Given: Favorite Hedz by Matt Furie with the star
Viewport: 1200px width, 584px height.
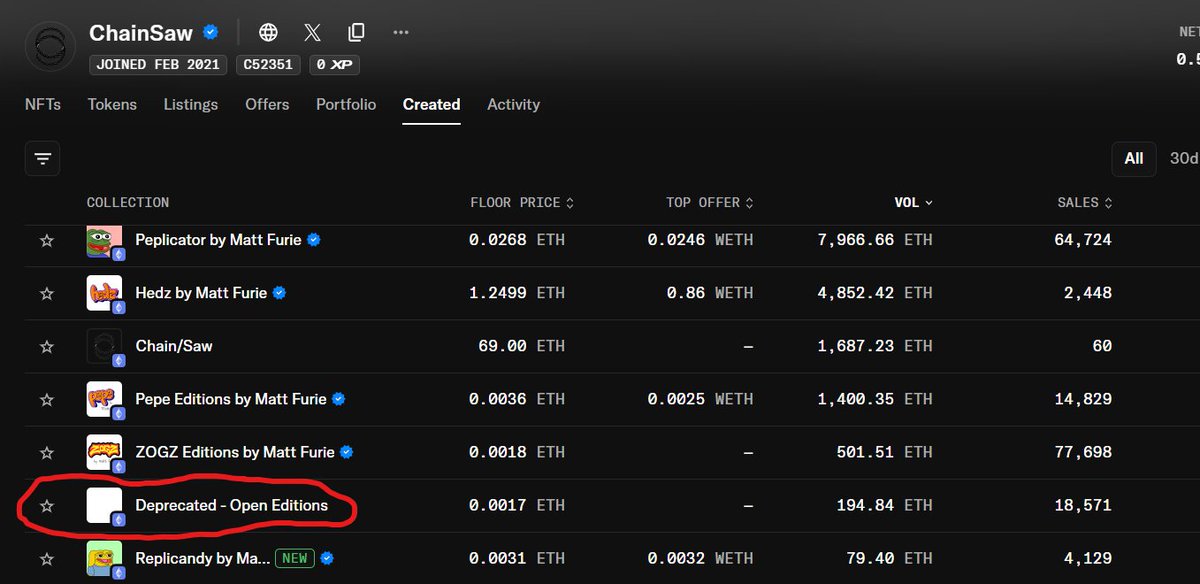Looking at the screenshot, I should 46,293.
